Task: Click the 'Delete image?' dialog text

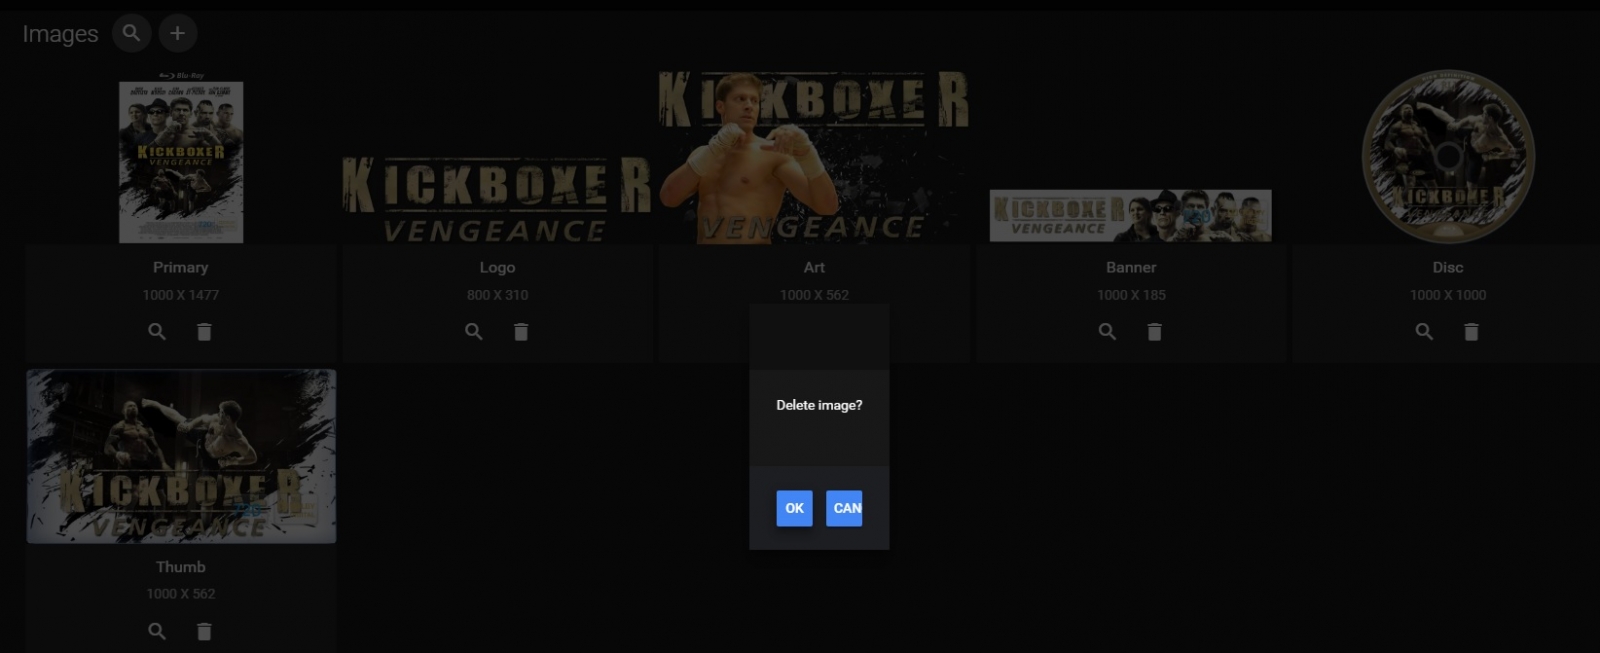Action: [819, 405]
